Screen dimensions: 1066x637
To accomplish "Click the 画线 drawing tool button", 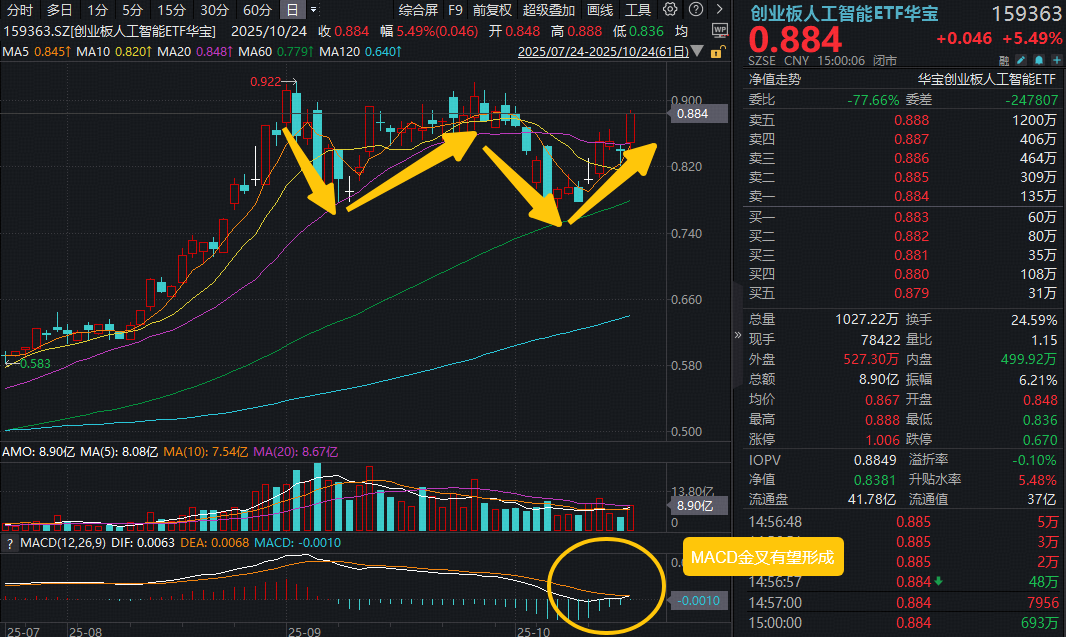I will pyautogui.click(x=600, y=10).
